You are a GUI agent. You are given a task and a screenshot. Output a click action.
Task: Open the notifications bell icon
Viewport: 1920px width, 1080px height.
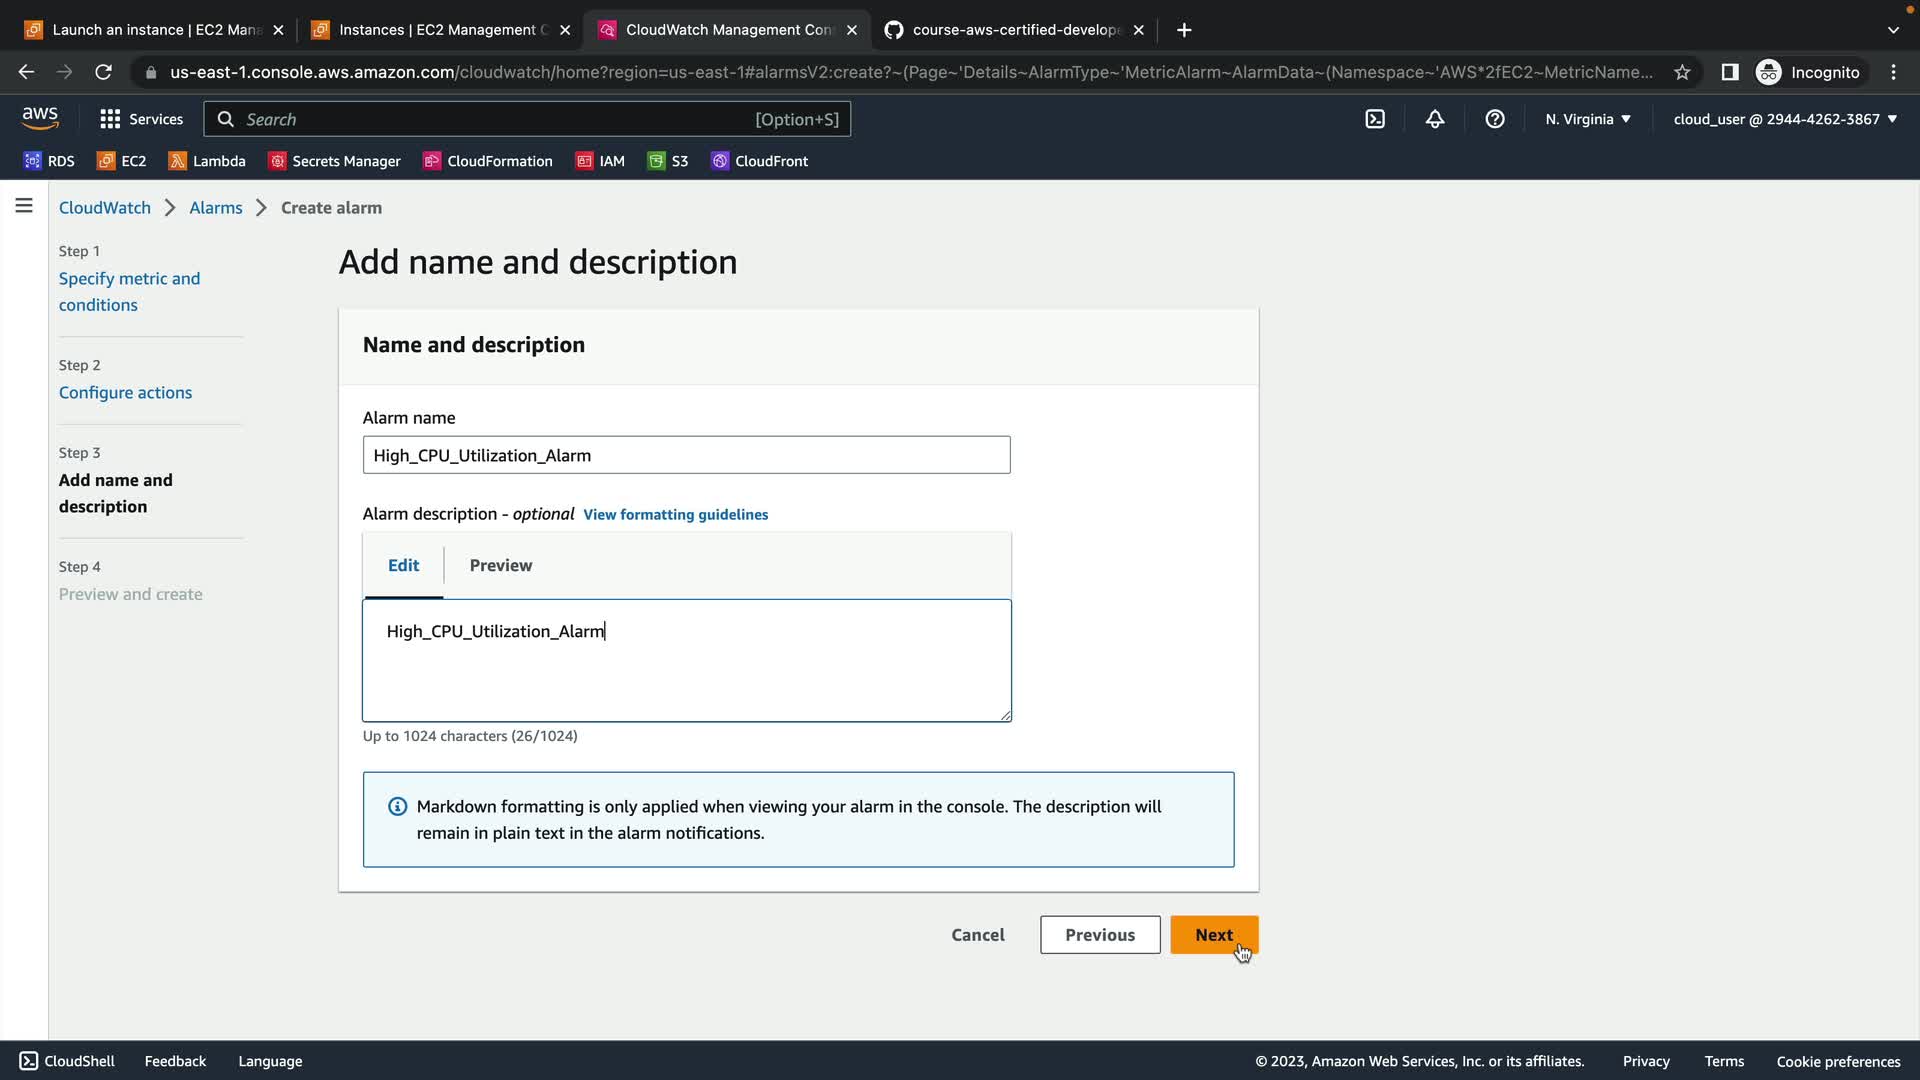pyautogui.click(x=1435, y=119)
